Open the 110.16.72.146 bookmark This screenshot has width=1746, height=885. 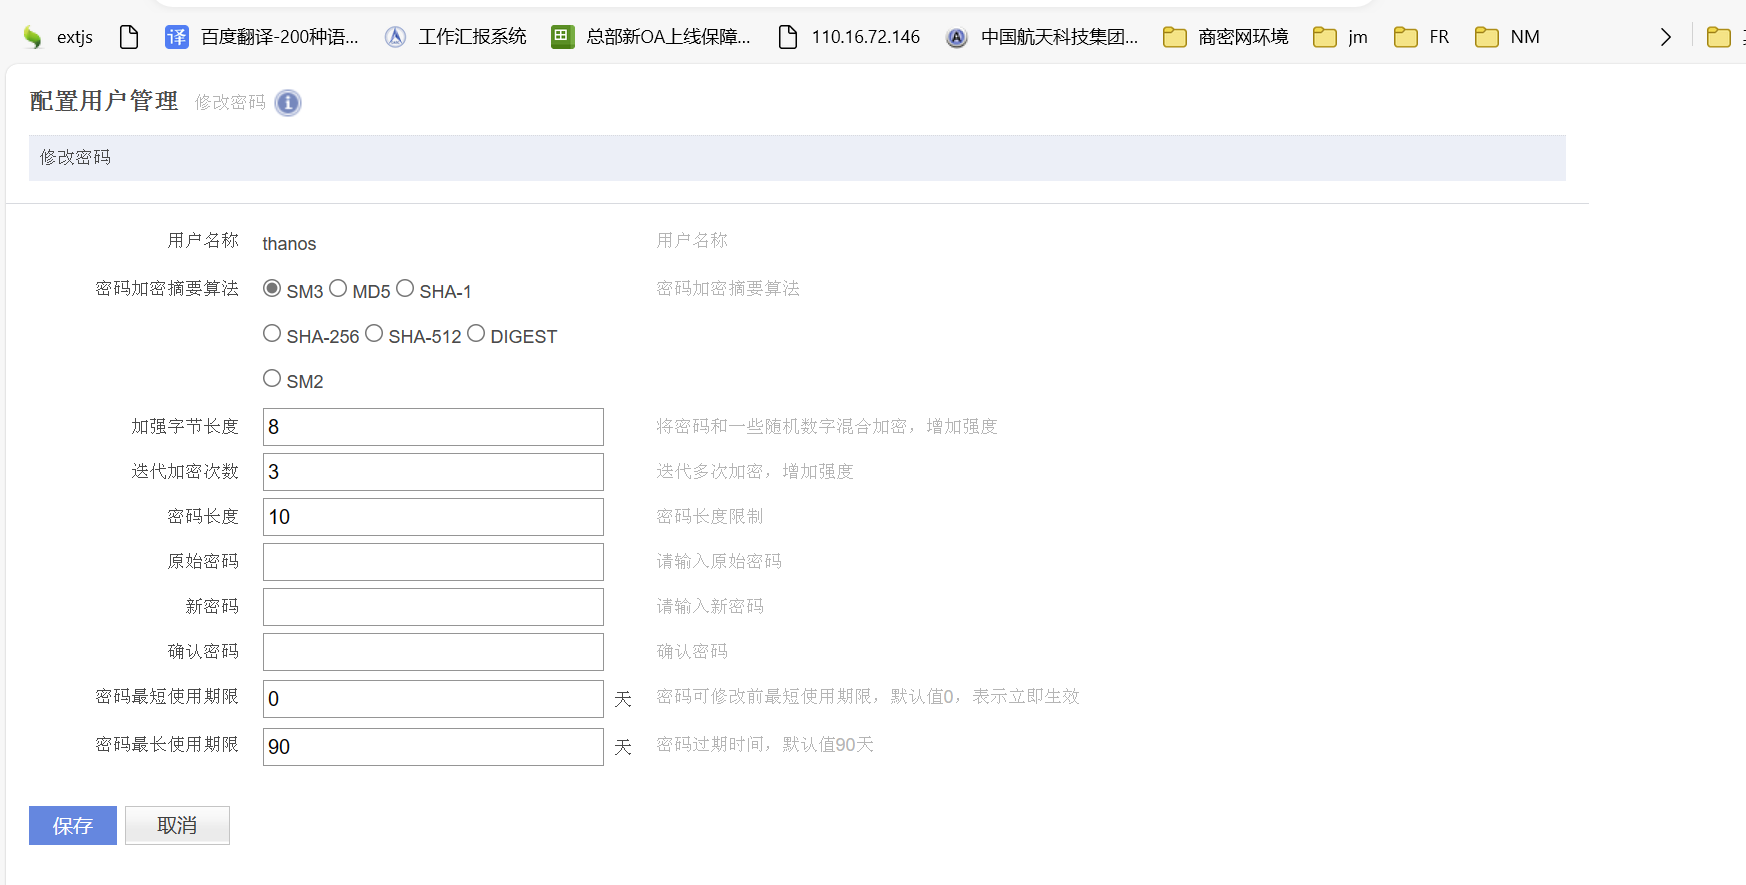849,37
